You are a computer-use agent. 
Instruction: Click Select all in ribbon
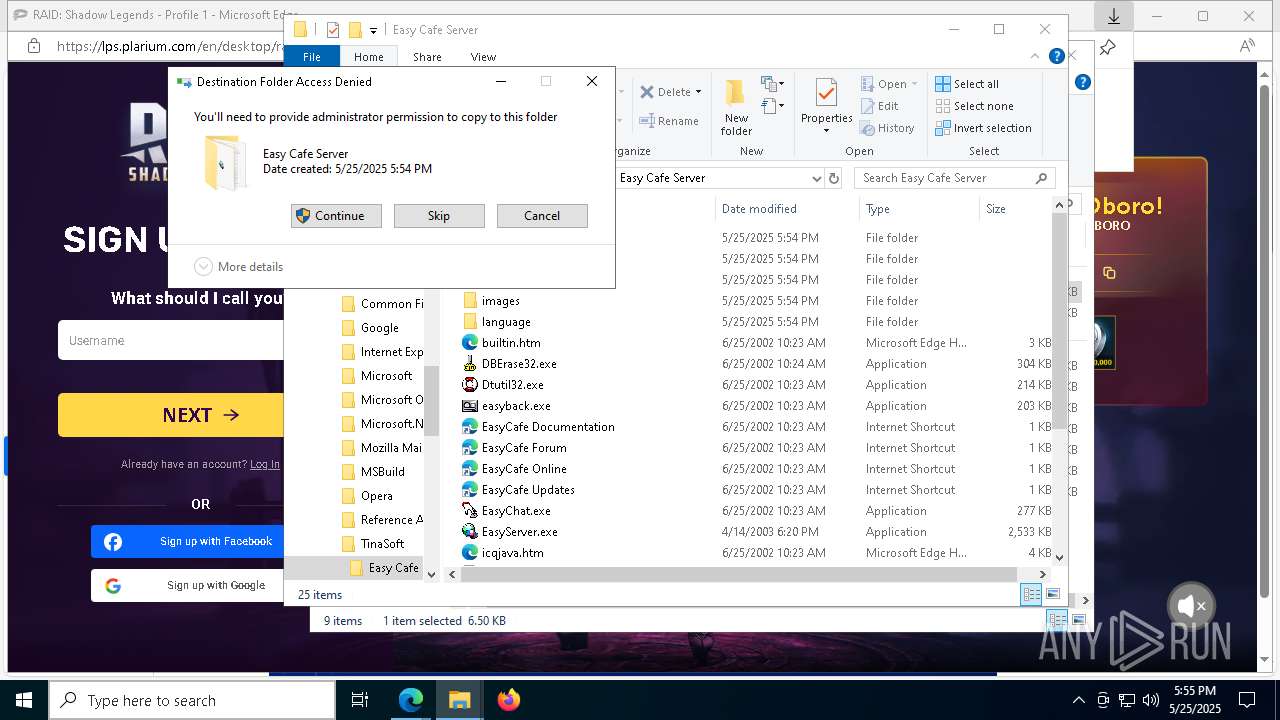pos(967,84)
